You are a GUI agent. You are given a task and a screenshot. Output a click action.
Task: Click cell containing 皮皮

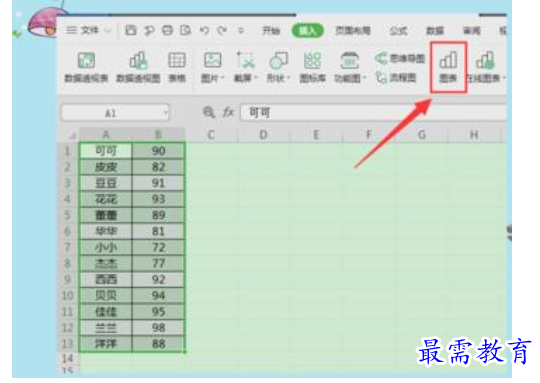106,167
